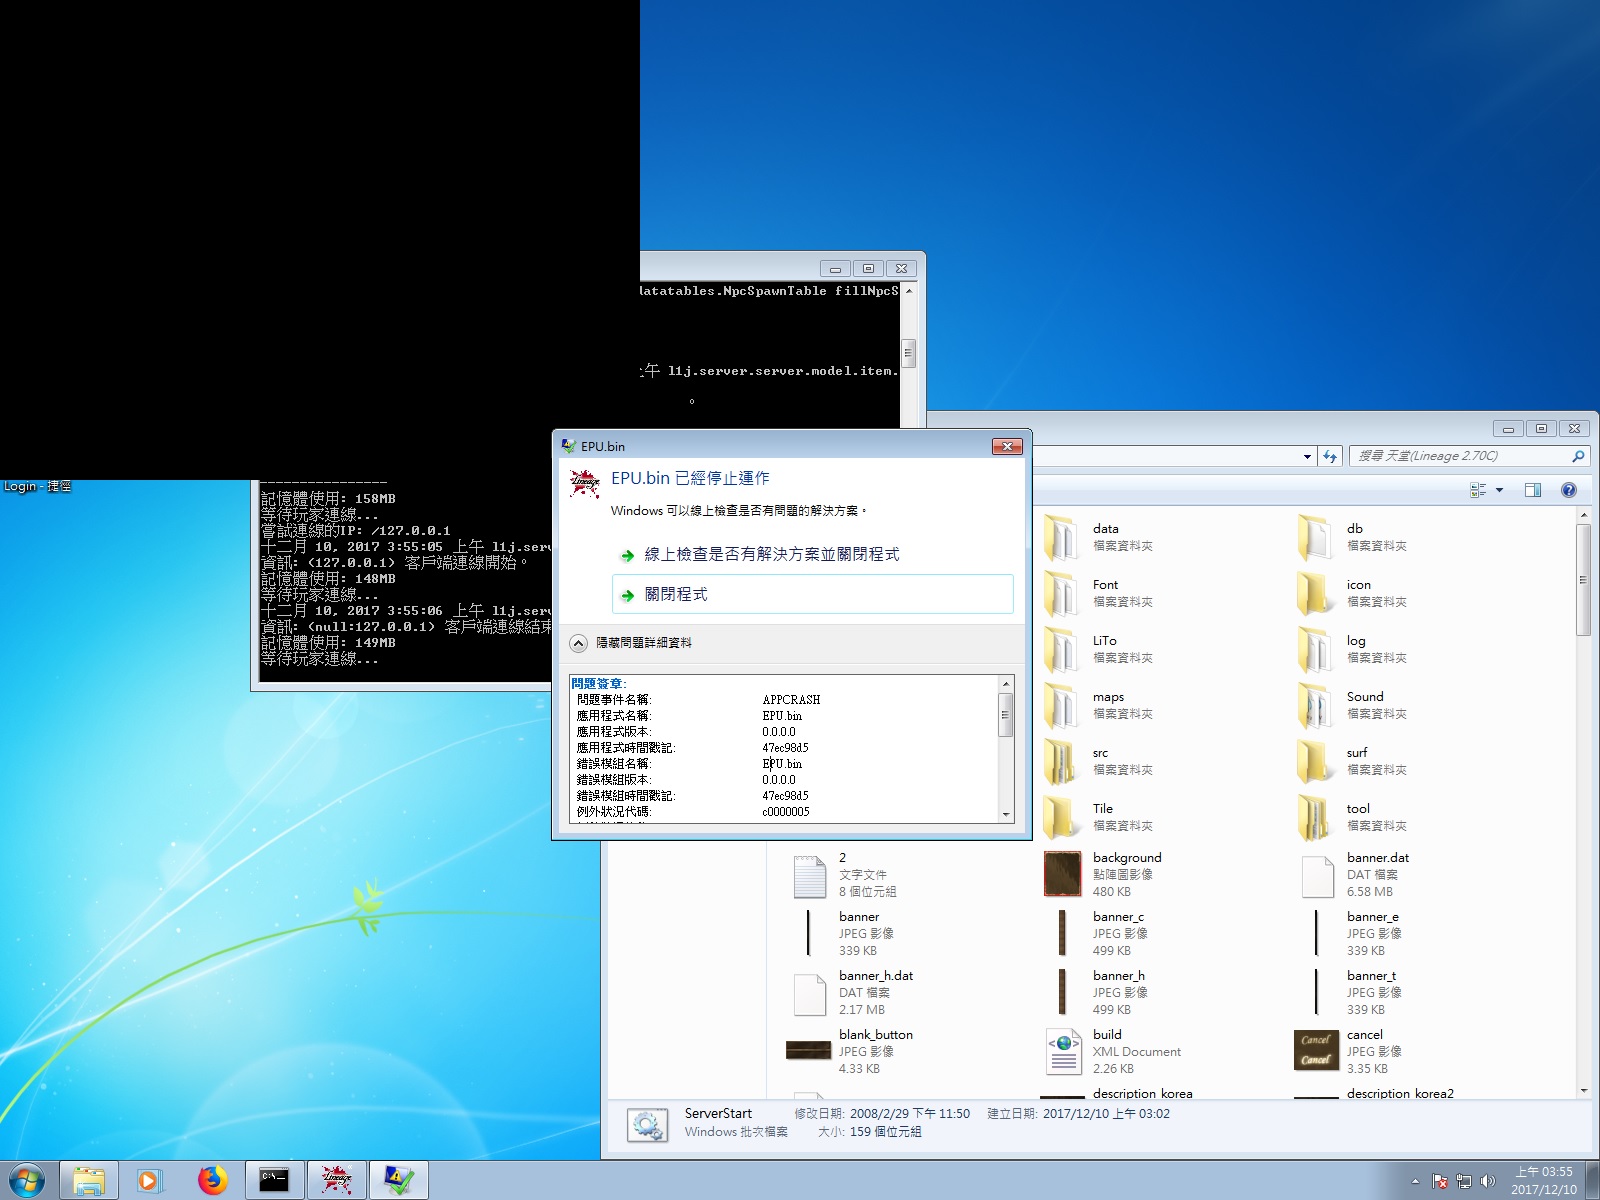The height and width of the screenshot is (1200, 1600).
Task: Open the Font folder icon
Action: [1060, 594]
